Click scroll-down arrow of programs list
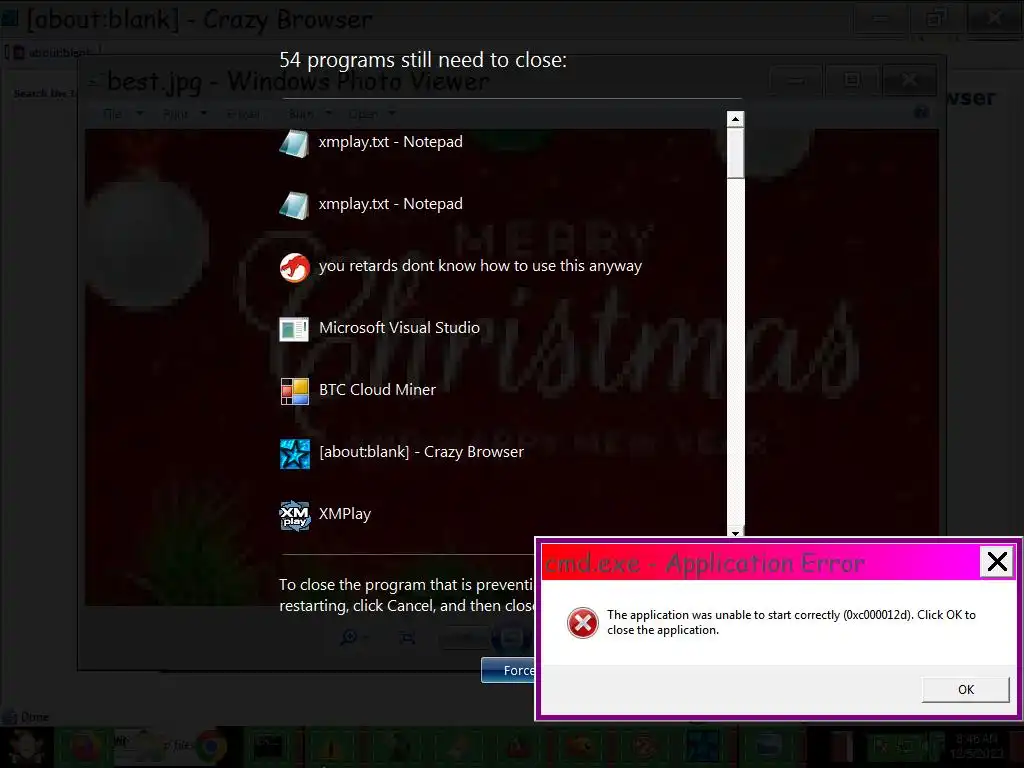The width and height of the screenshot is (1024, 768). [735, 532]
